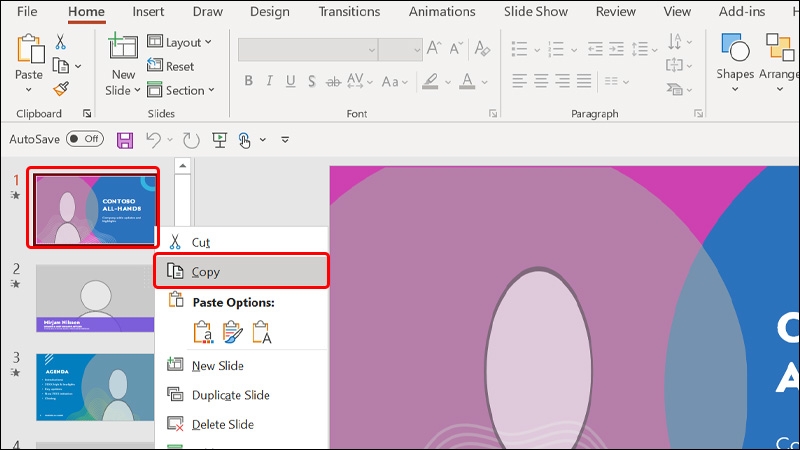Choose New Slide from context menu

tap(241, 365)
